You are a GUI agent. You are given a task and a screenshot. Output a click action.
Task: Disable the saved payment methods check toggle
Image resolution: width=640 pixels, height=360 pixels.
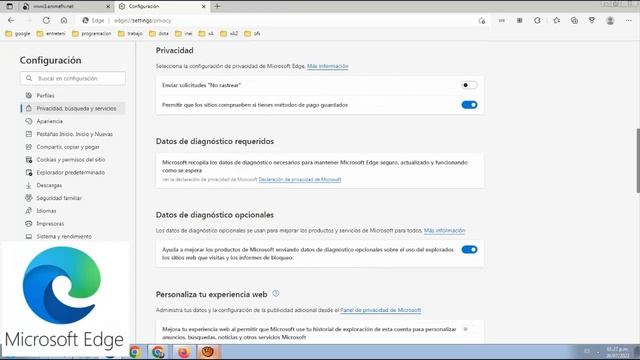pyautogui.click(x=469, y=105)
